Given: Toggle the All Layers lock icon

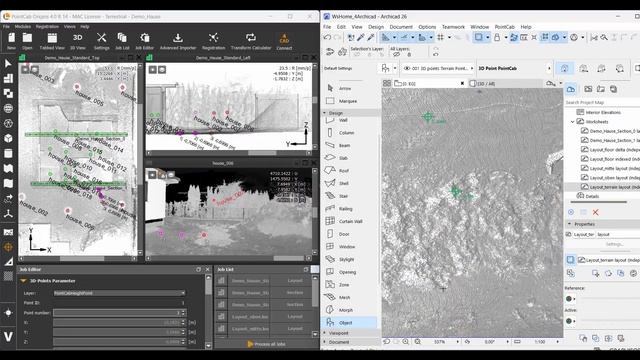Looking at the screenshot, I should (409, 54).
